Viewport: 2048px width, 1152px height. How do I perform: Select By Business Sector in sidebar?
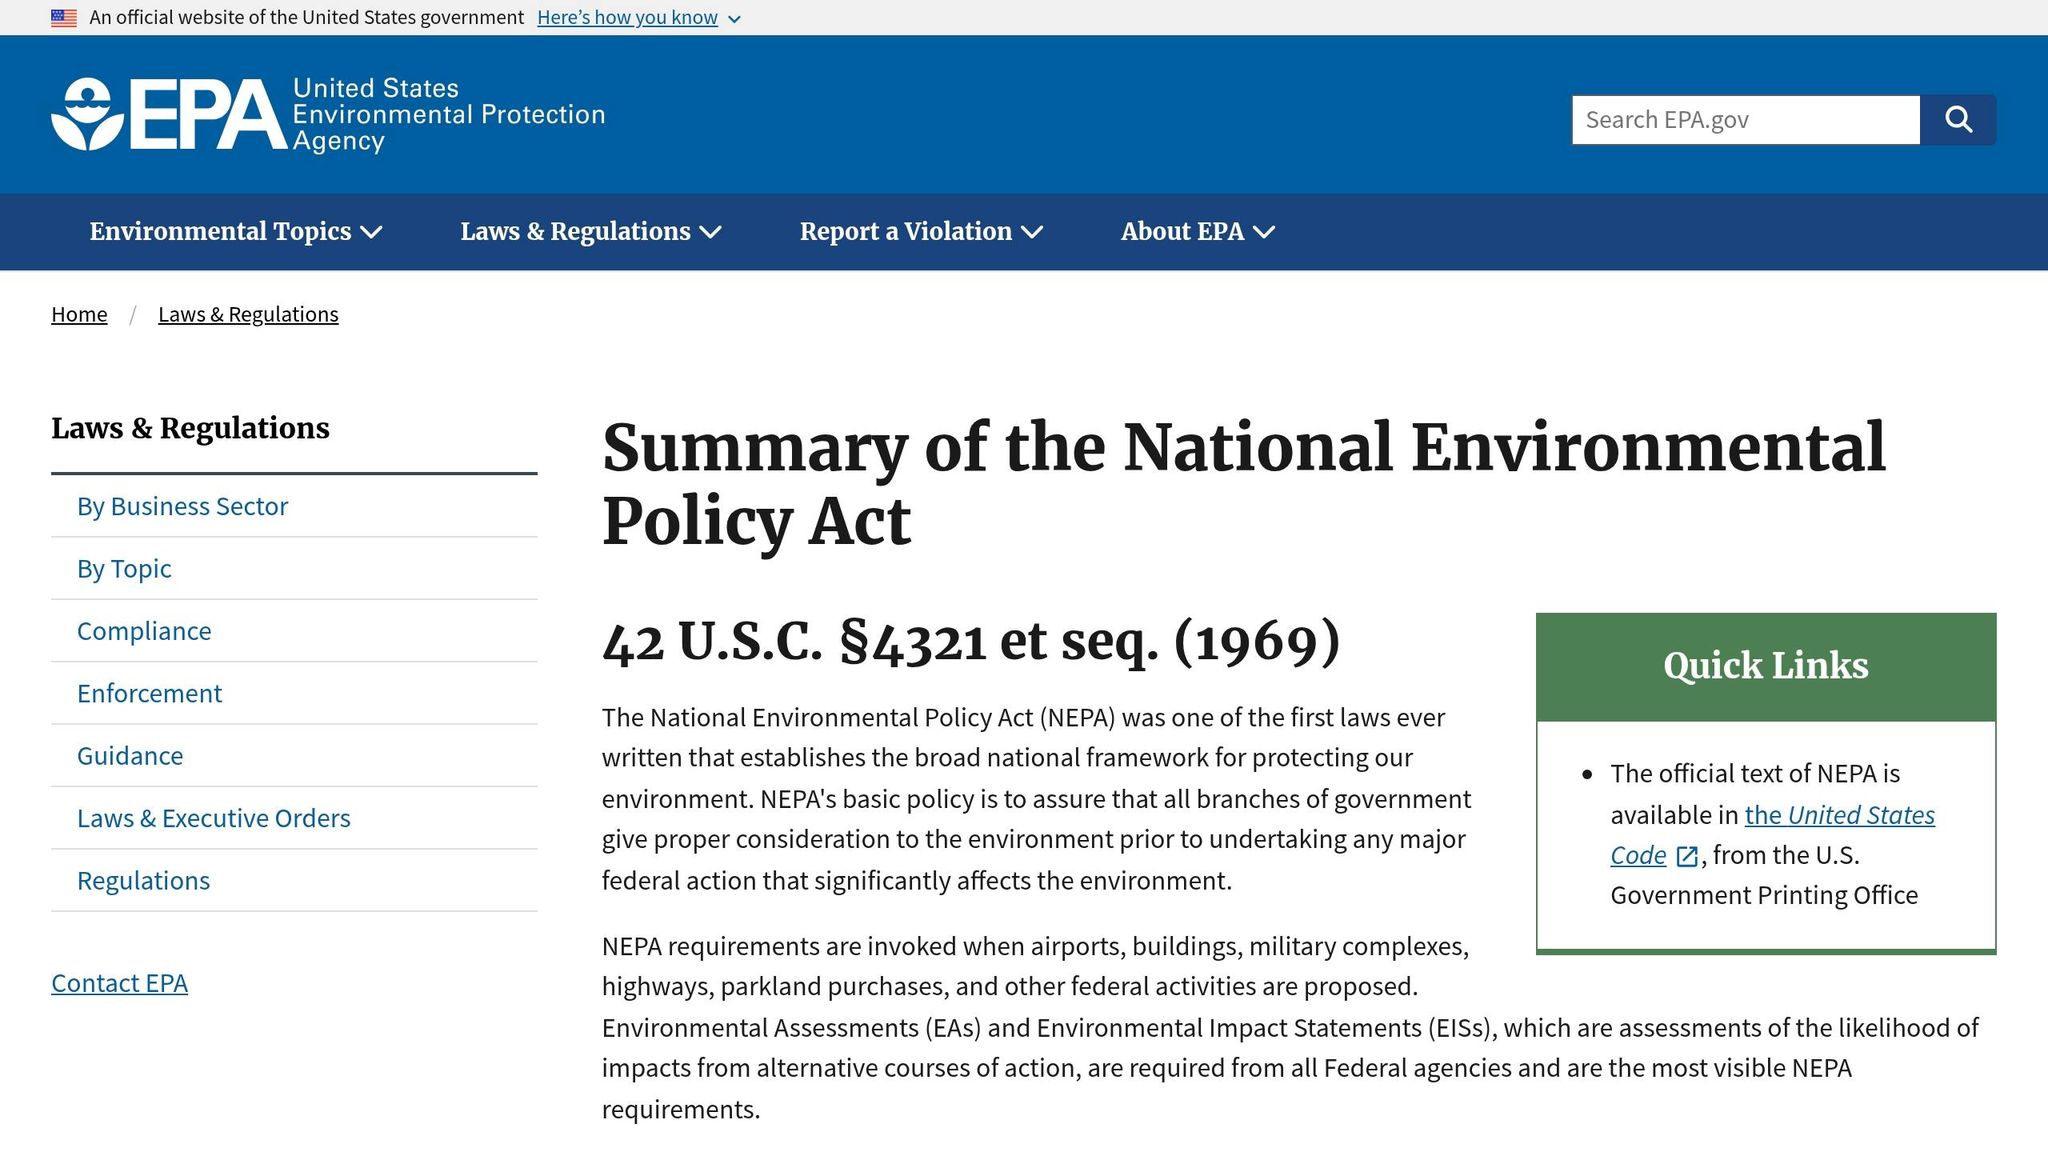pyautogui.click(x=294, y=506)
